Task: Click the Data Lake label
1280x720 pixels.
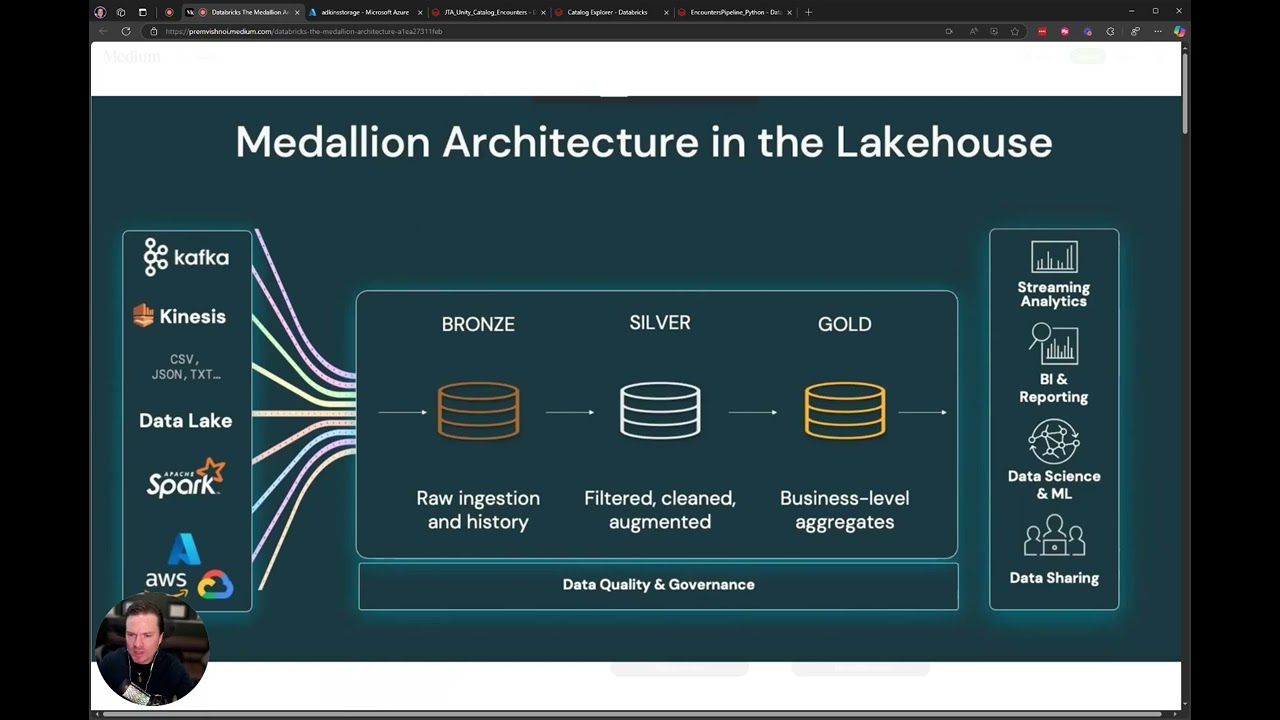Action: click(x=186, y=421)
